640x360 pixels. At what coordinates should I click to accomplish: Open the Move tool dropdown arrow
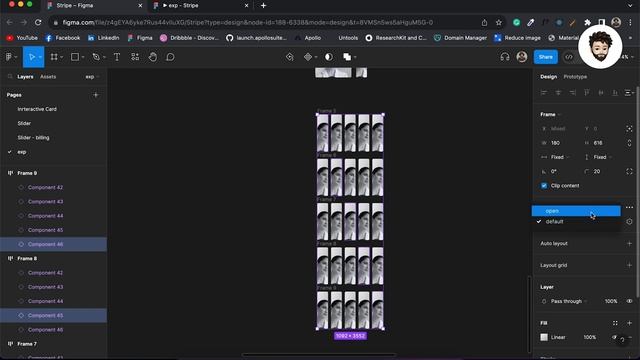(x=40, y=58)
